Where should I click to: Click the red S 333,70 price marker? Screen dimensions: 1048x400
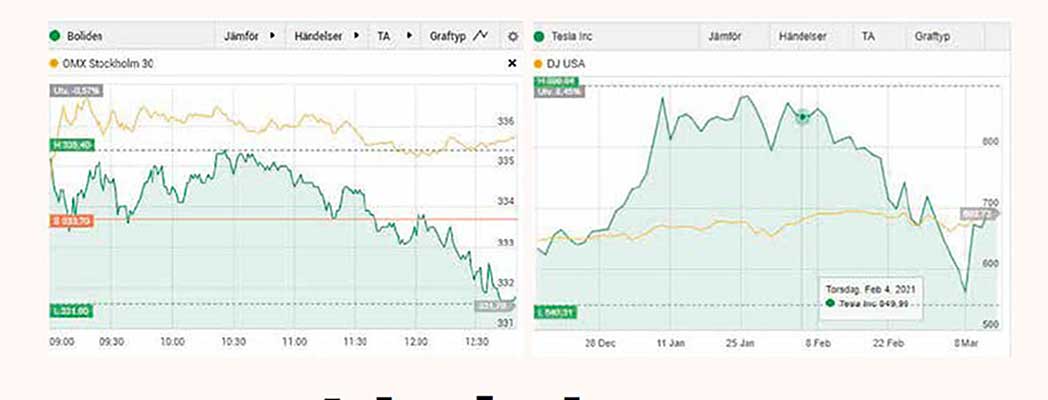coord(70,220)
